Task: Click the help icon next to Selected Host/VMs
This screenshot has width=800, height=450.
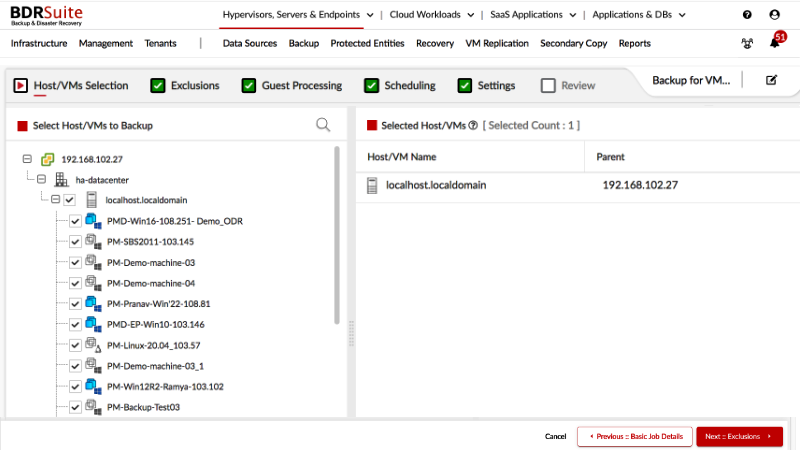Action: pyautogui.click(x=472, y=126)
